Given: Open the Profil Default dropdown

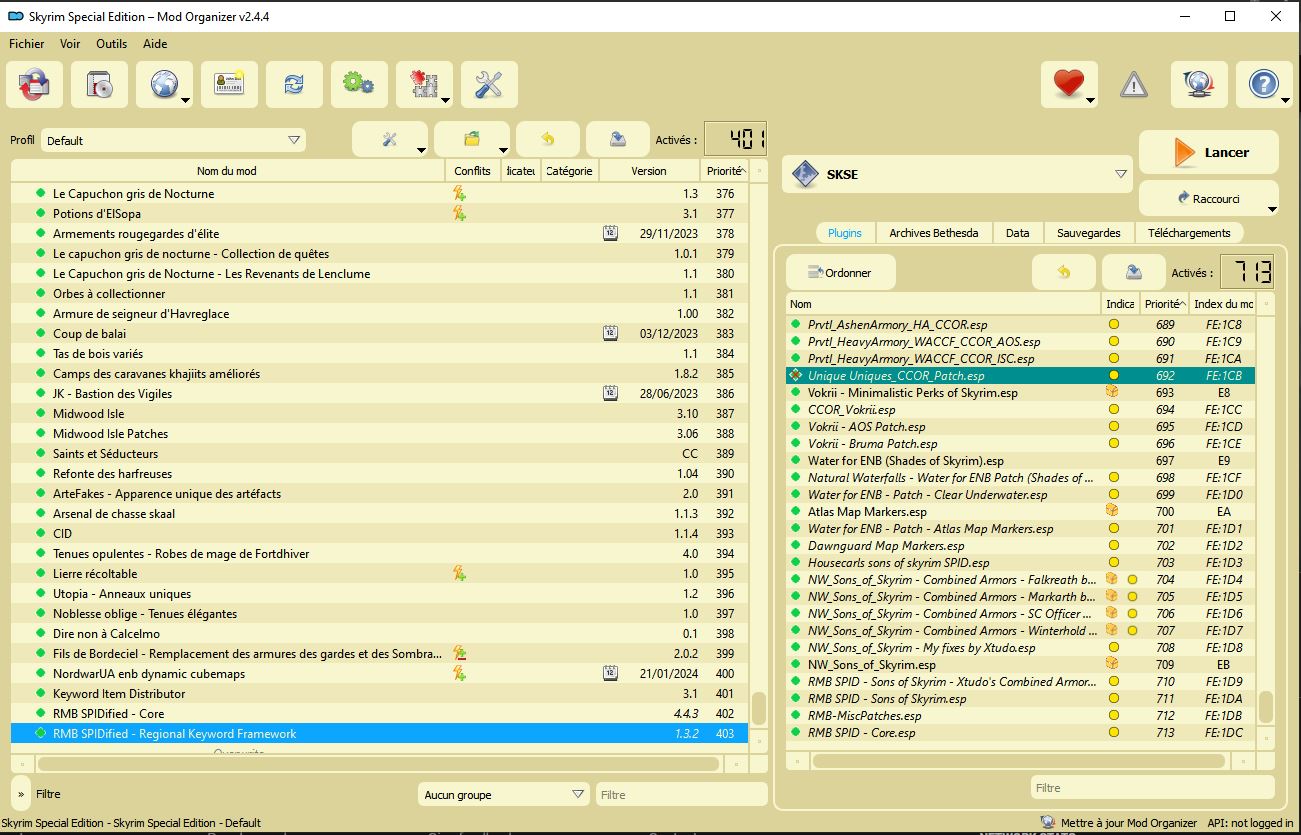Looking at the screenshot, I should (x=174, y=141).
